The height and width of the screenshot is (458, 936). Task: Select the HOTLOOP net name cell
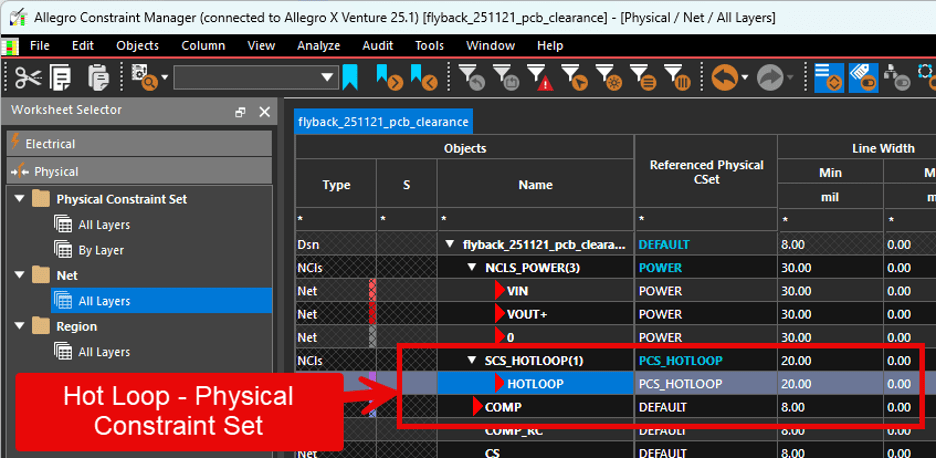(535, 383)
